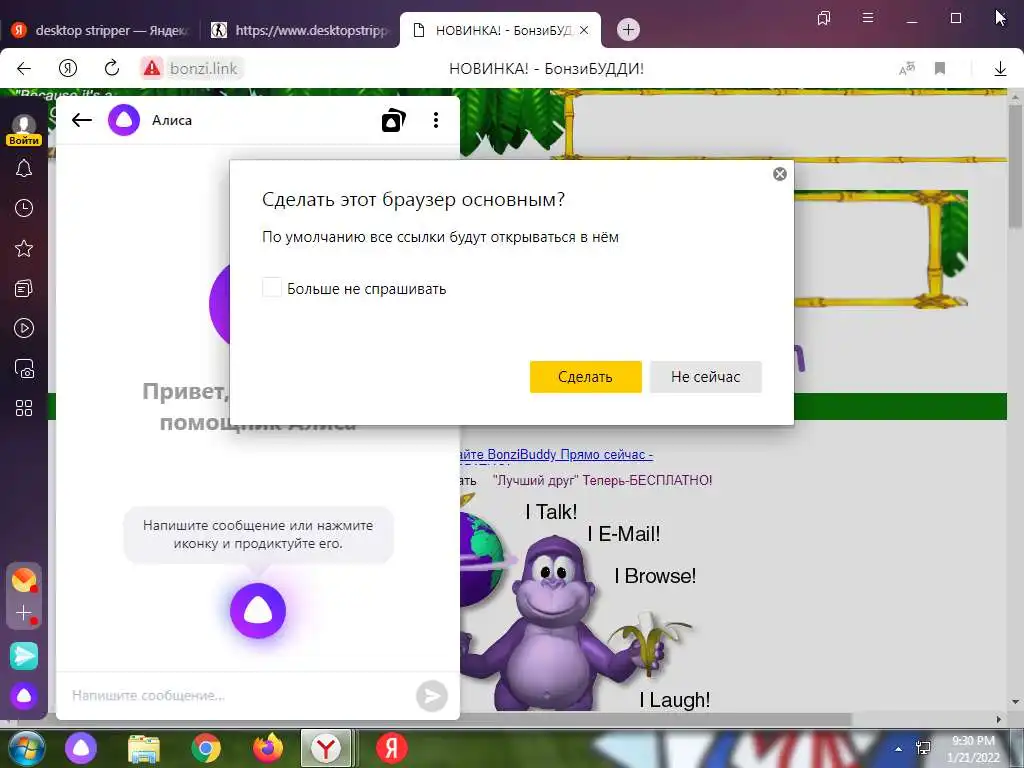Open the page translate icon

(x=907, y=69)
